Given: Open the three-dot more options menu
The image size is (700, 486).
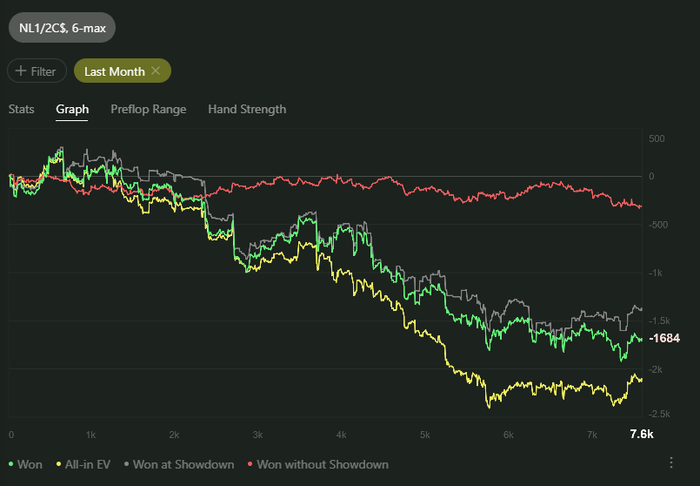Looking at the screenshot, I should (x=671, y=462).
